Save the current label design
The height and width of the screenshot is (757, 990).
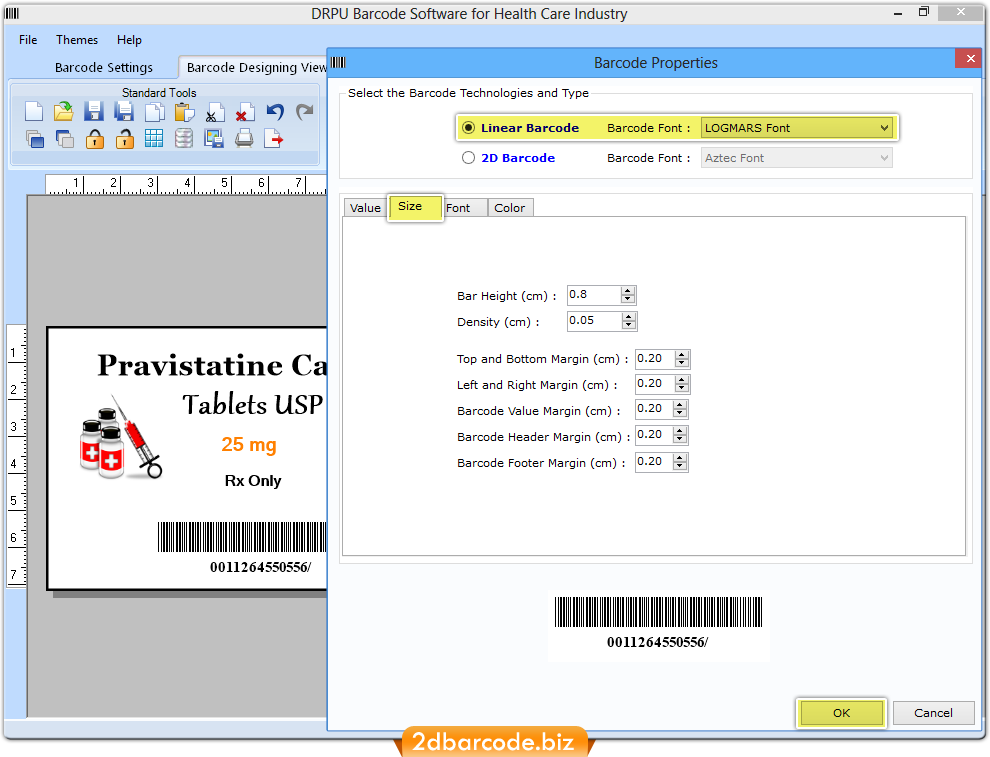94,112
